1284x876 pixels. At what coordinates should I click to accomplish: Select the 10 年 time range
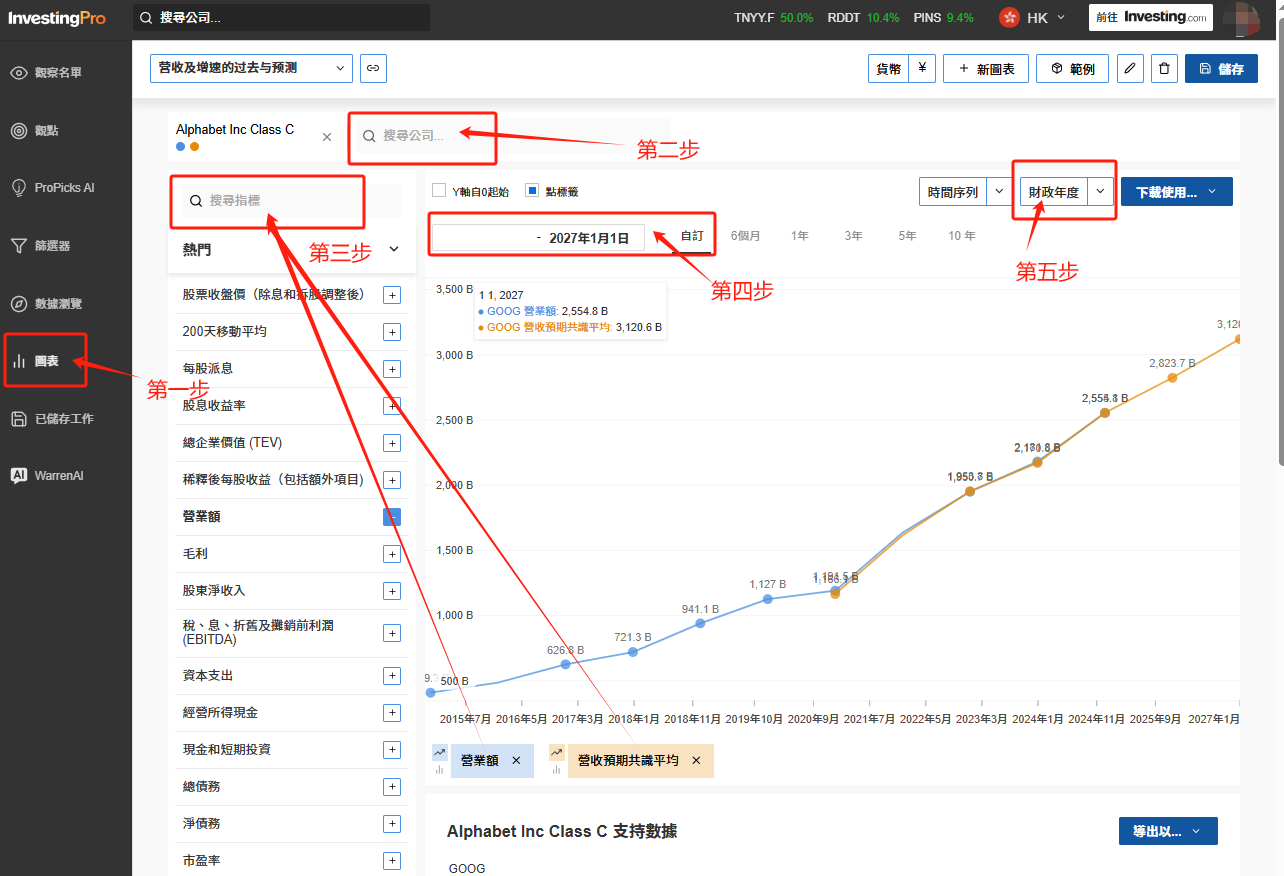[962, 236]
